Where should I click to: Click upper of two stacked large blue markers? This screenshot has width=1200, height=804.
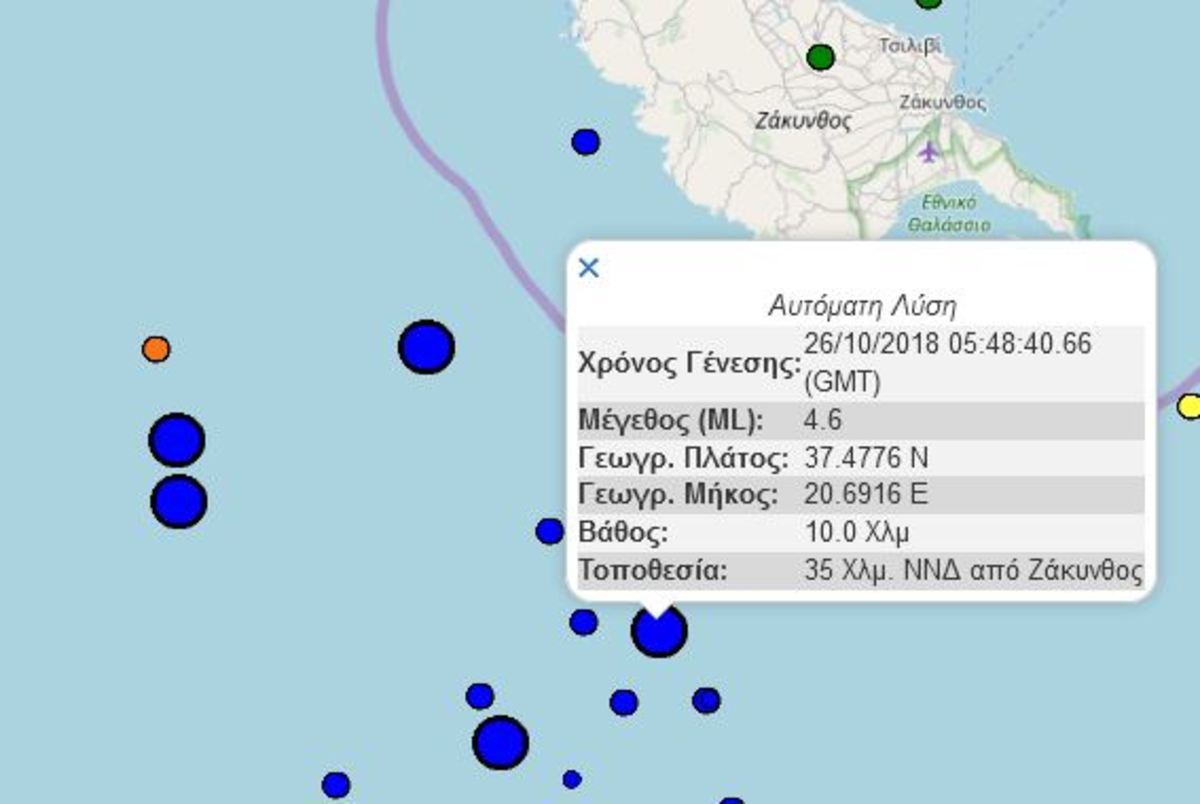click(x=177, y=440)
